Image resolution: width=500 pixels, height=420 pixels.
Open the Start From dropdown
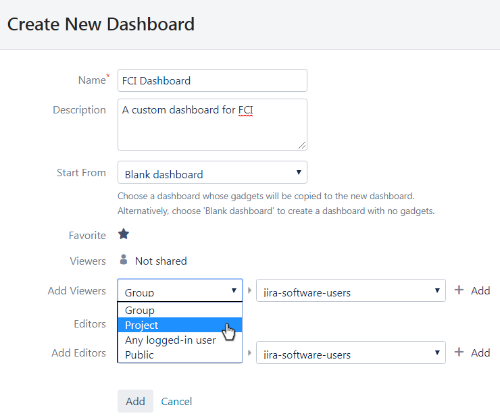coord(212,173)
